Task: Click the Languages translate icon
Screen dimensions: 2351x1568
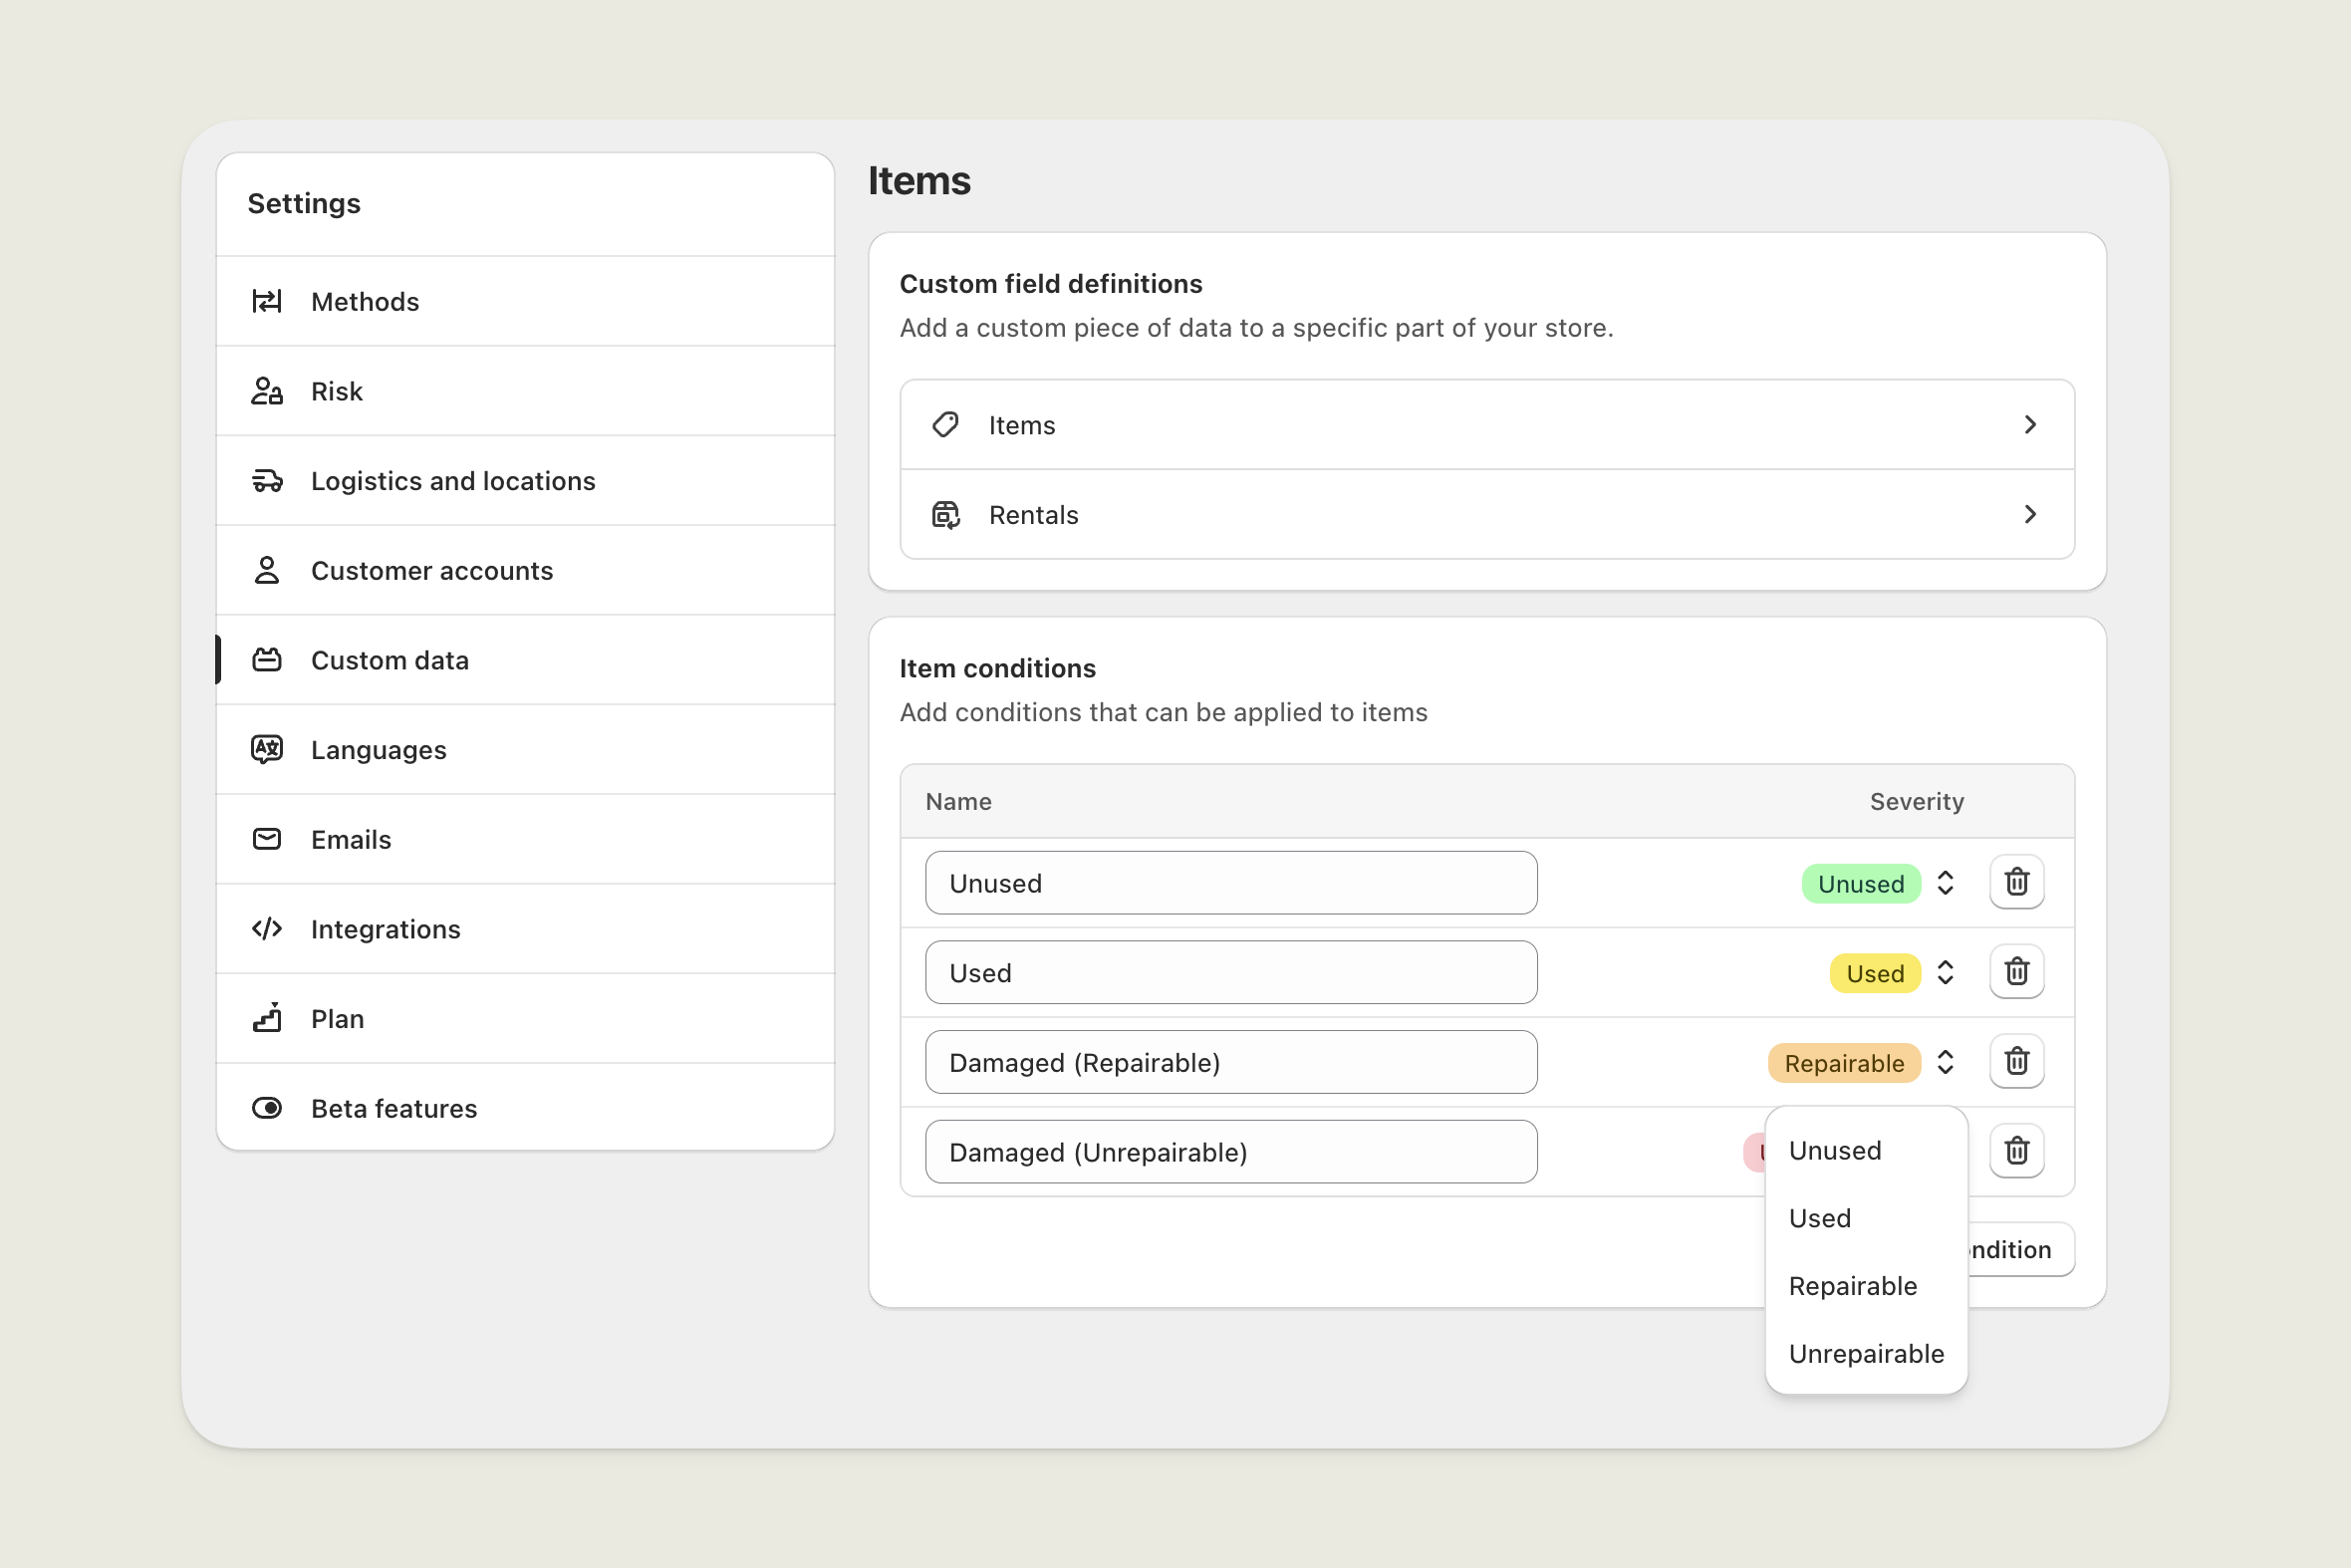Action: (x=266, y=749)
